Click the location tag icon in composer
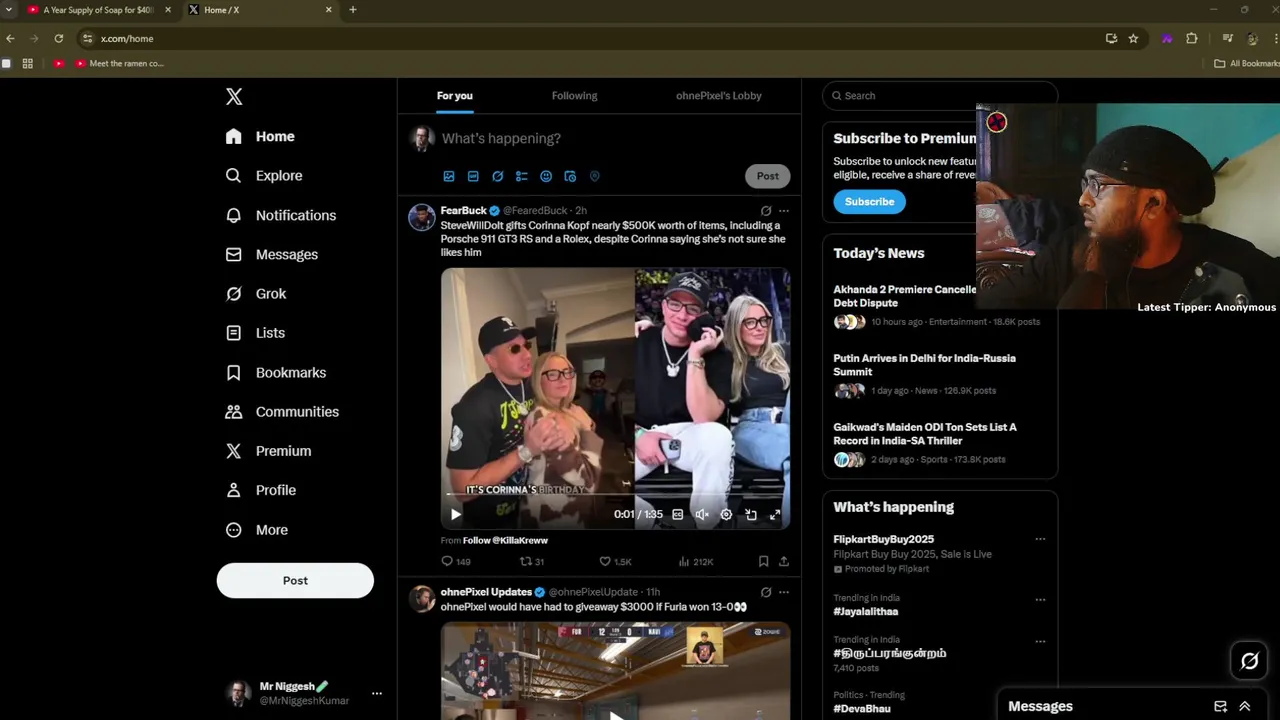Viewport: 1280px width, 720px height. pyautogui.click(x=594, y=176)
